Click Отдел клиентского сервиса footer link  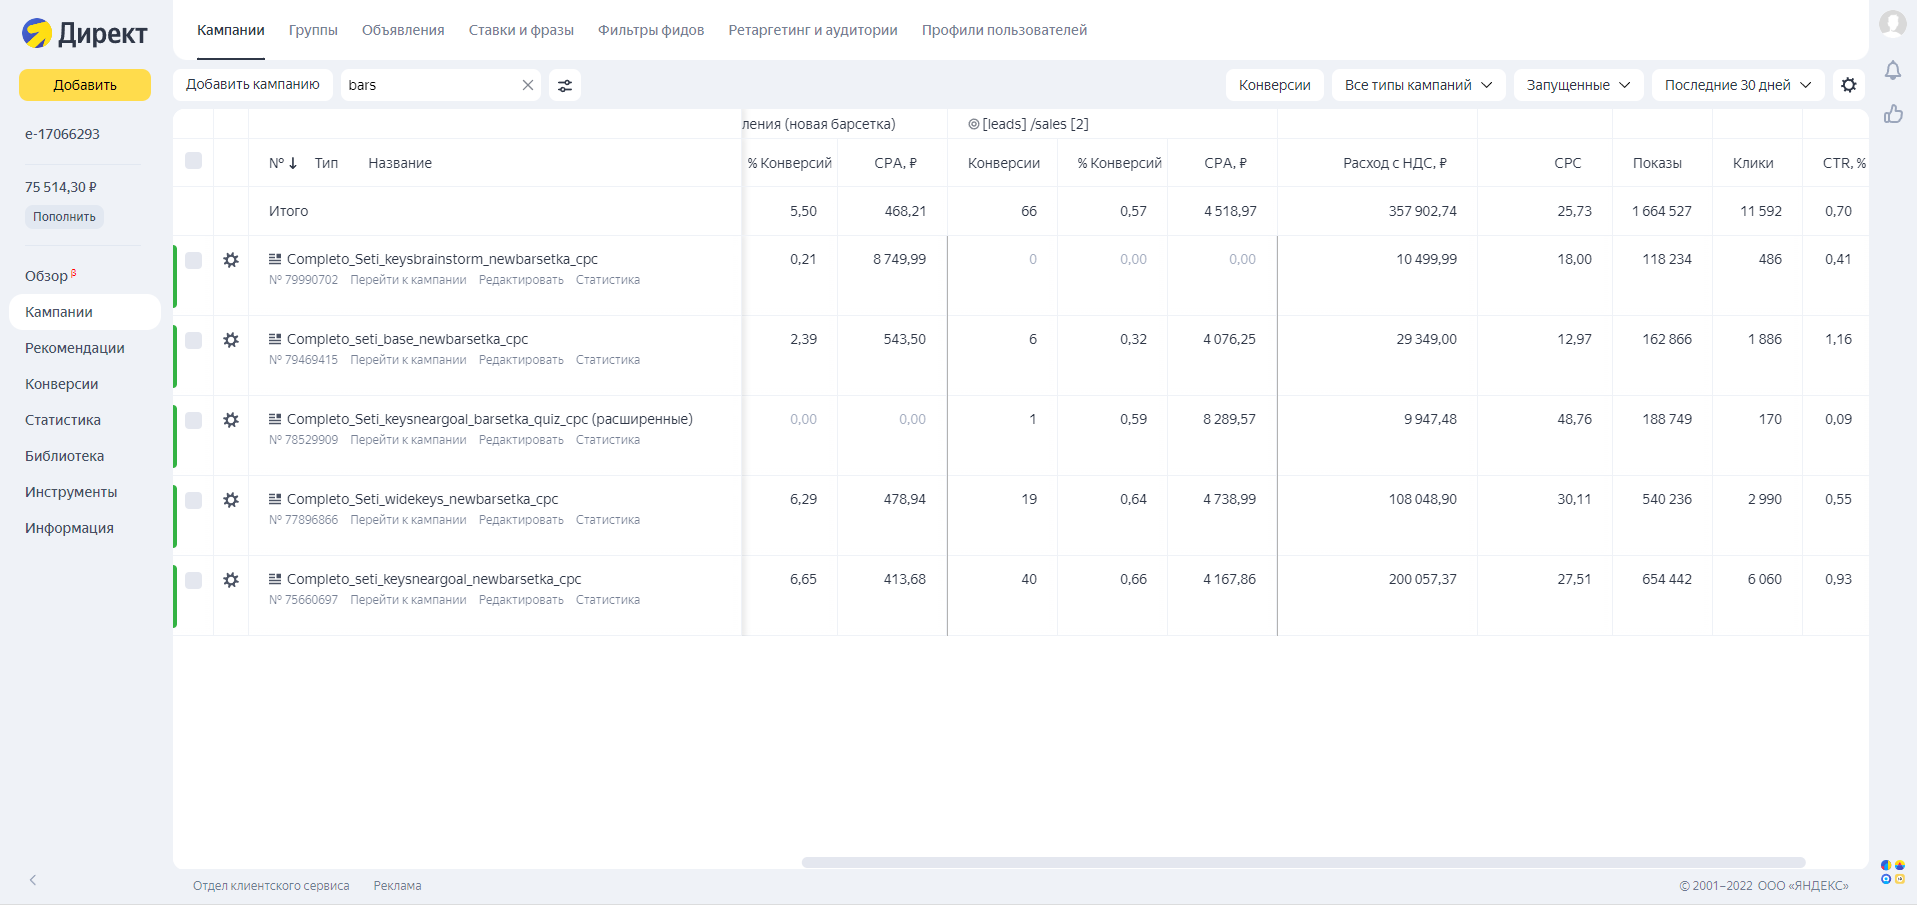[x=271, y=886]
